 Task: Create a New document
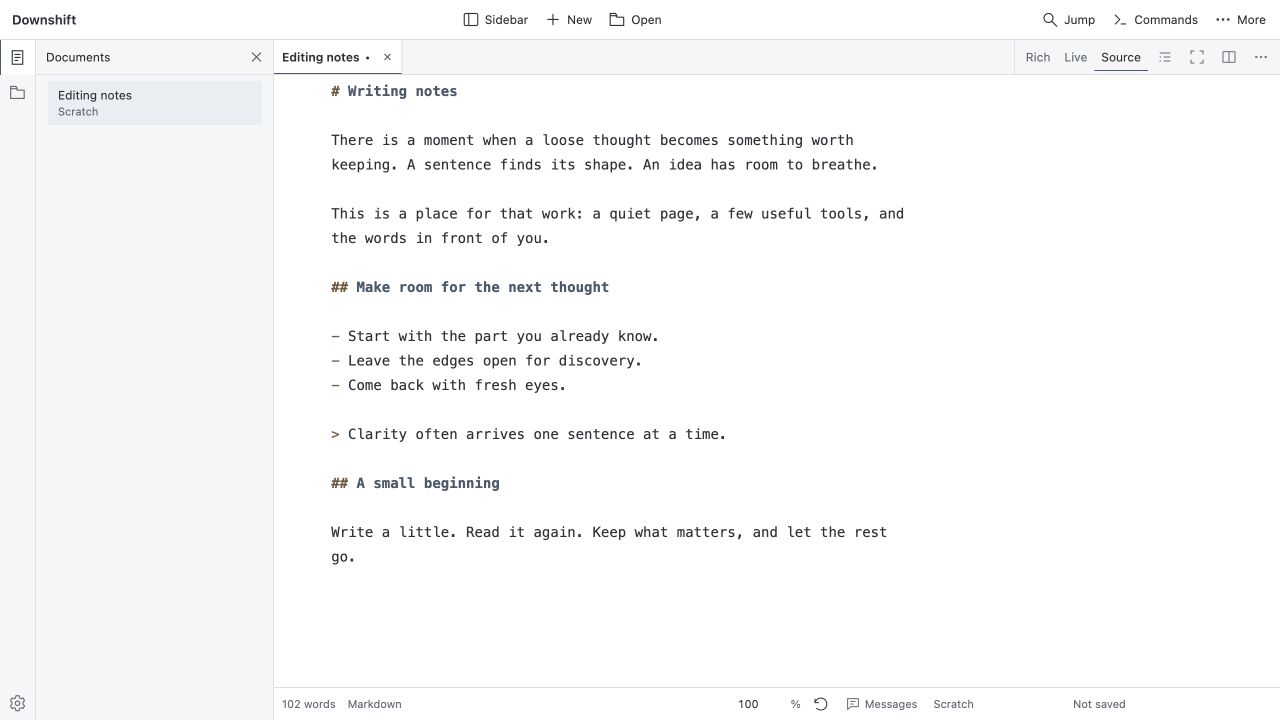(569, 20)
